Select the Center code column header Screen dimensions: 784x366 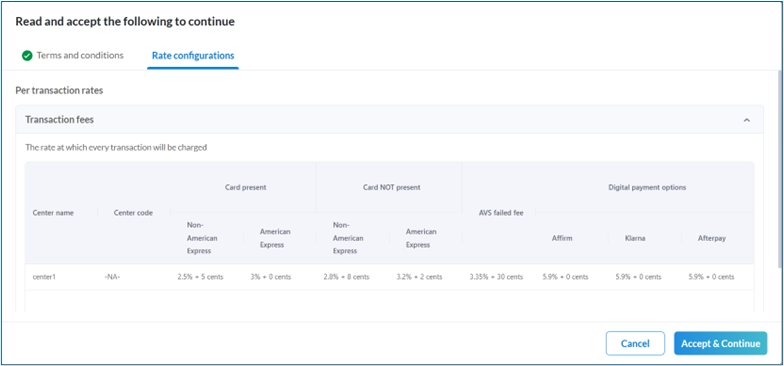coord(133,212)
